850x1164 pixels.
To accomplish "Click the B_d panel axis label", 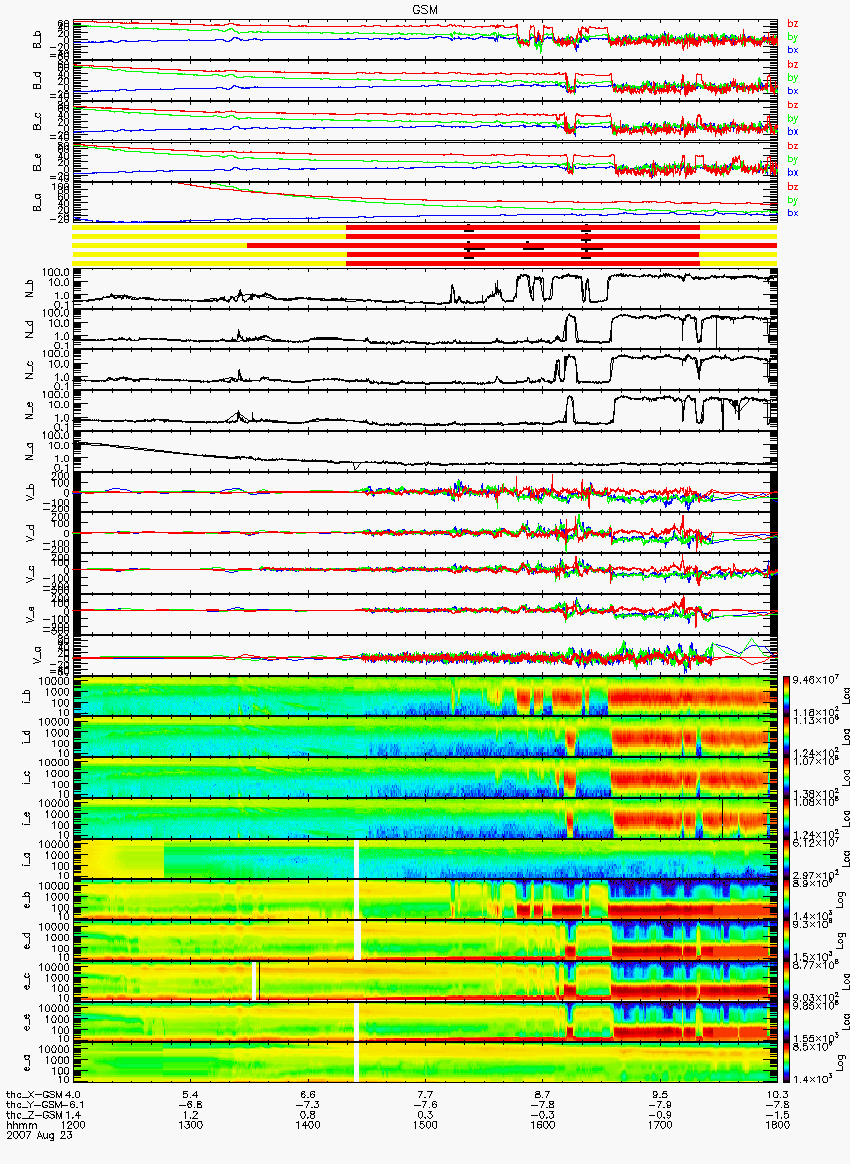I will [36, 80].
